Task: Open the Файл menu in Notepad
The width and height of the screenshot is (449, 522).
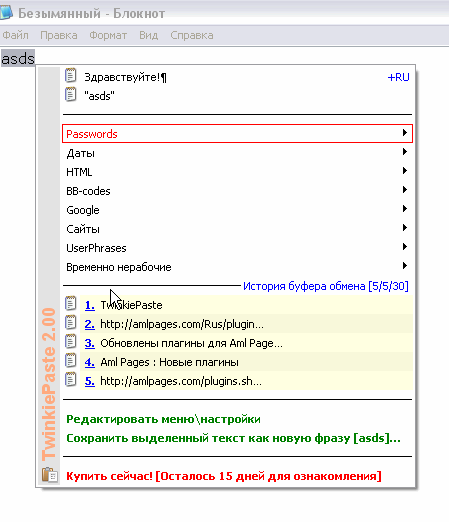Action: pyautogui.click(x=15, y=35)
